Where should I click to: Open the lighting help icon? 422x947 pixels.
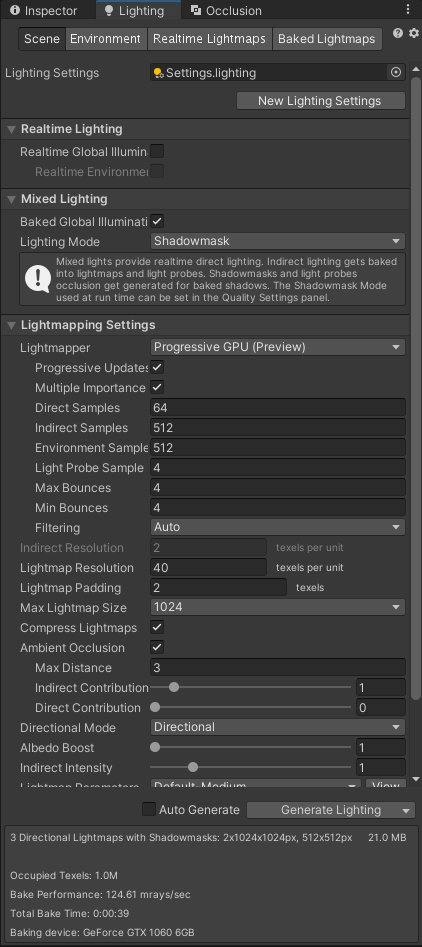398,34
